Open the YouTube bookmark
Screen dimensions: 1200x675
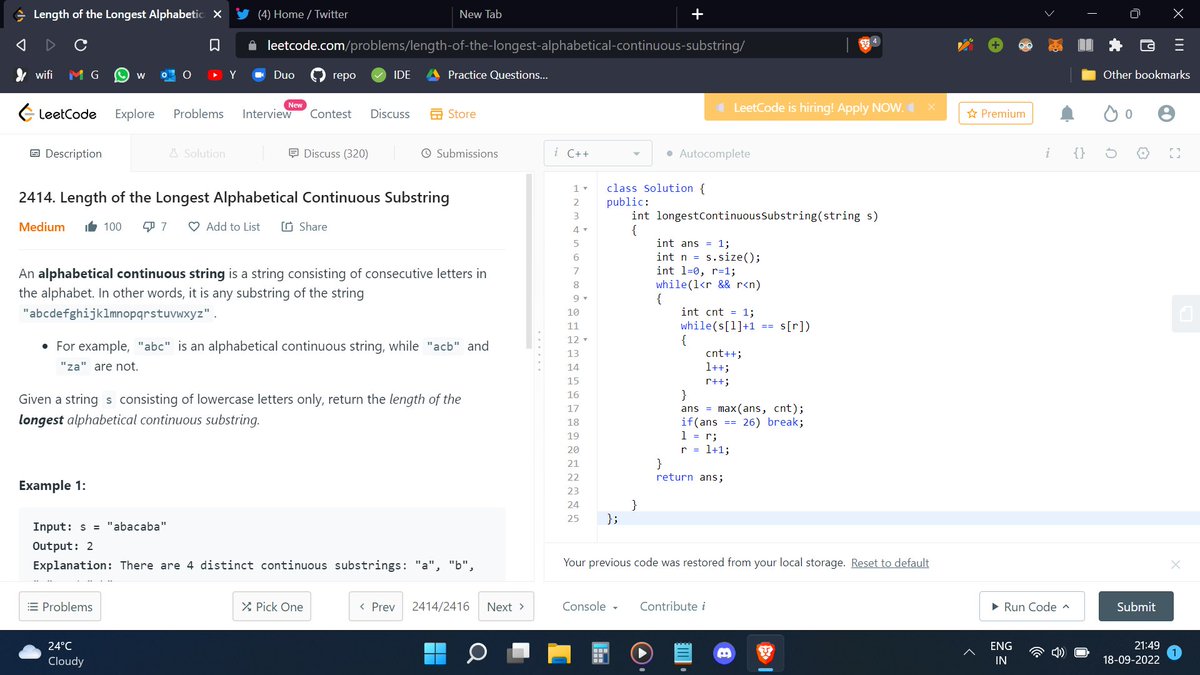222,75
